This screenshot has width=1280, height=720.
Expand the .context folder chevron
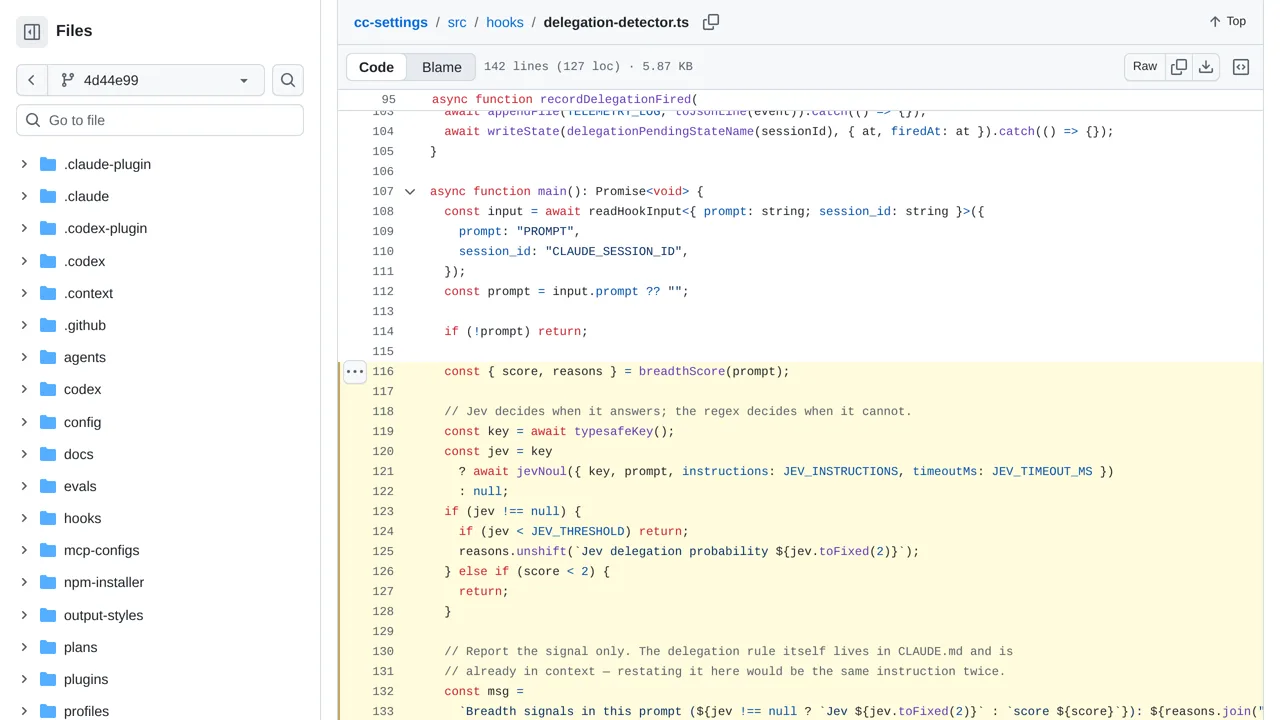(x=24, y=293)
